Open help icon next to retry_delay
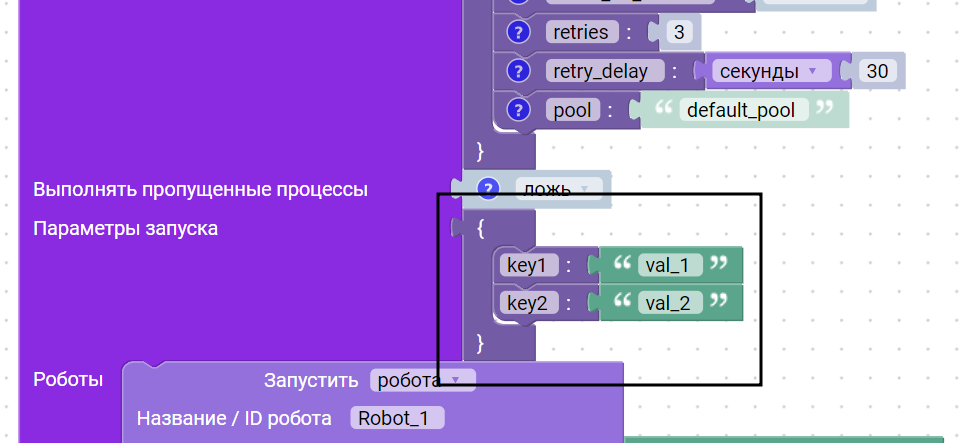 click(517, 71)
